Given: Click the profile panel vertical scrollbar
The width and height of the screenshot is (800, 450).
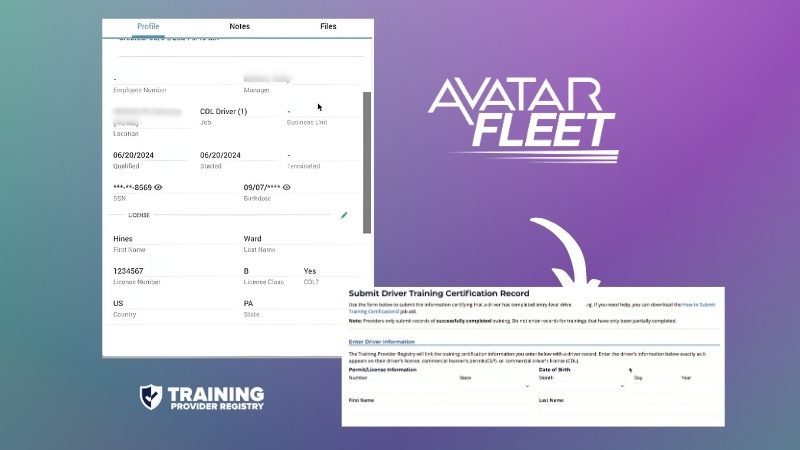Looking at the screenshot, I should [x=367, y=162].
